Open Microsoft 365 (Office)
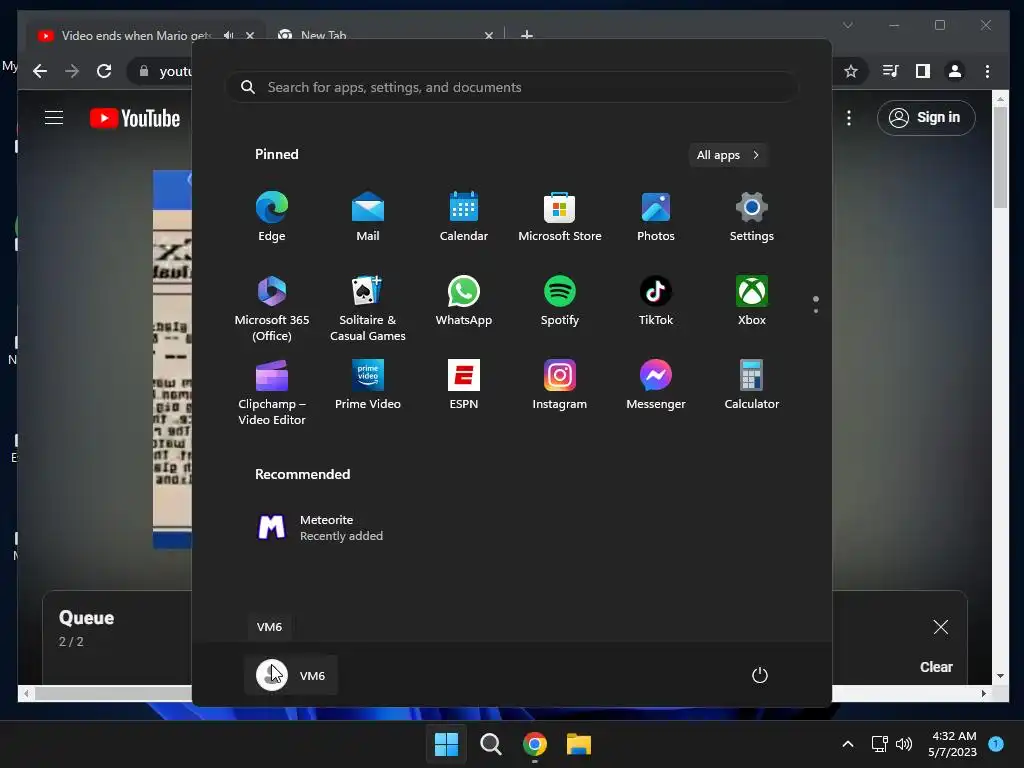Viewport: 1024px width, 768px height. click(272, 308)
